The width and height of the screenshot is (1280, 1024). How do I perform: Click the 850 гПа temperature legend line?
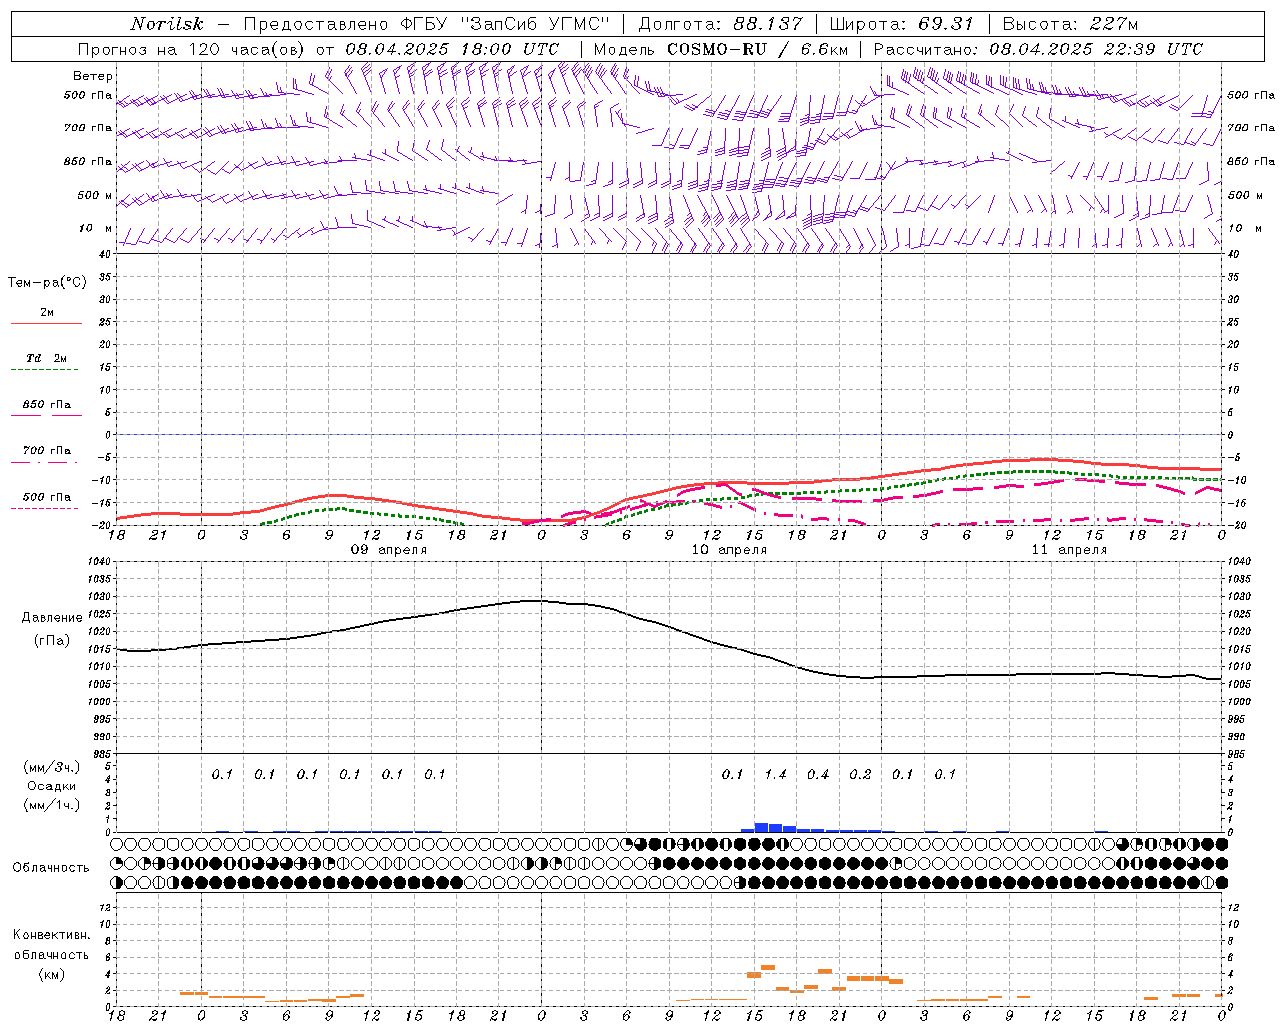46,415
